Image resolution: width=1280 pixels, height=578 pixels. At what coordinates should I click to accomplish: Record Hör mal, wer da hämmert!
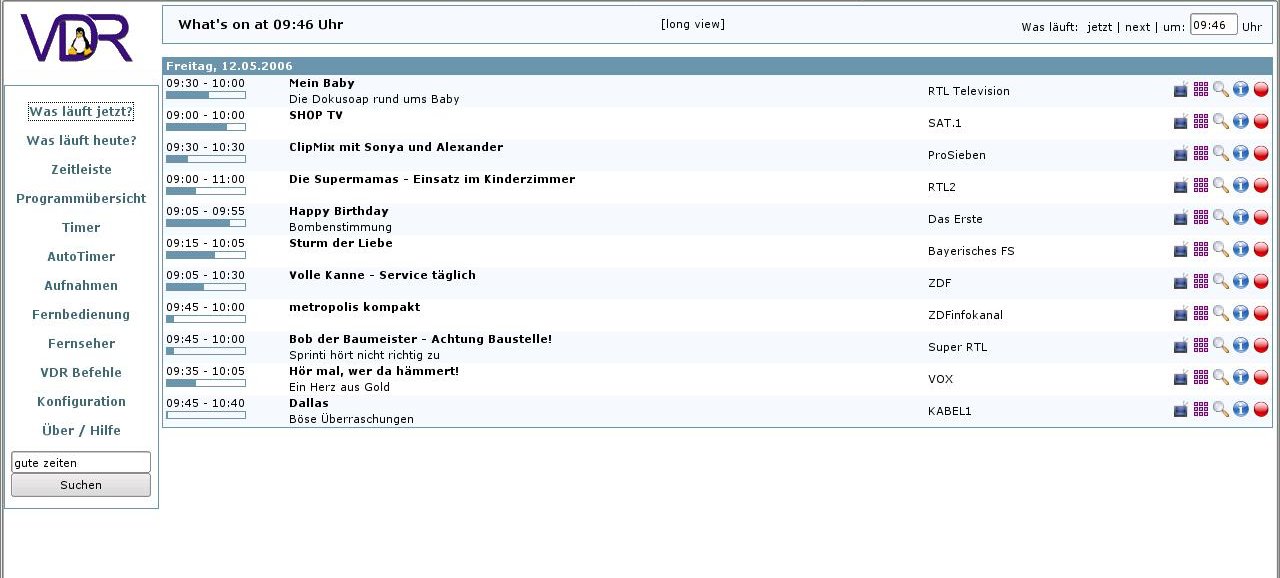pos(1261,378)
